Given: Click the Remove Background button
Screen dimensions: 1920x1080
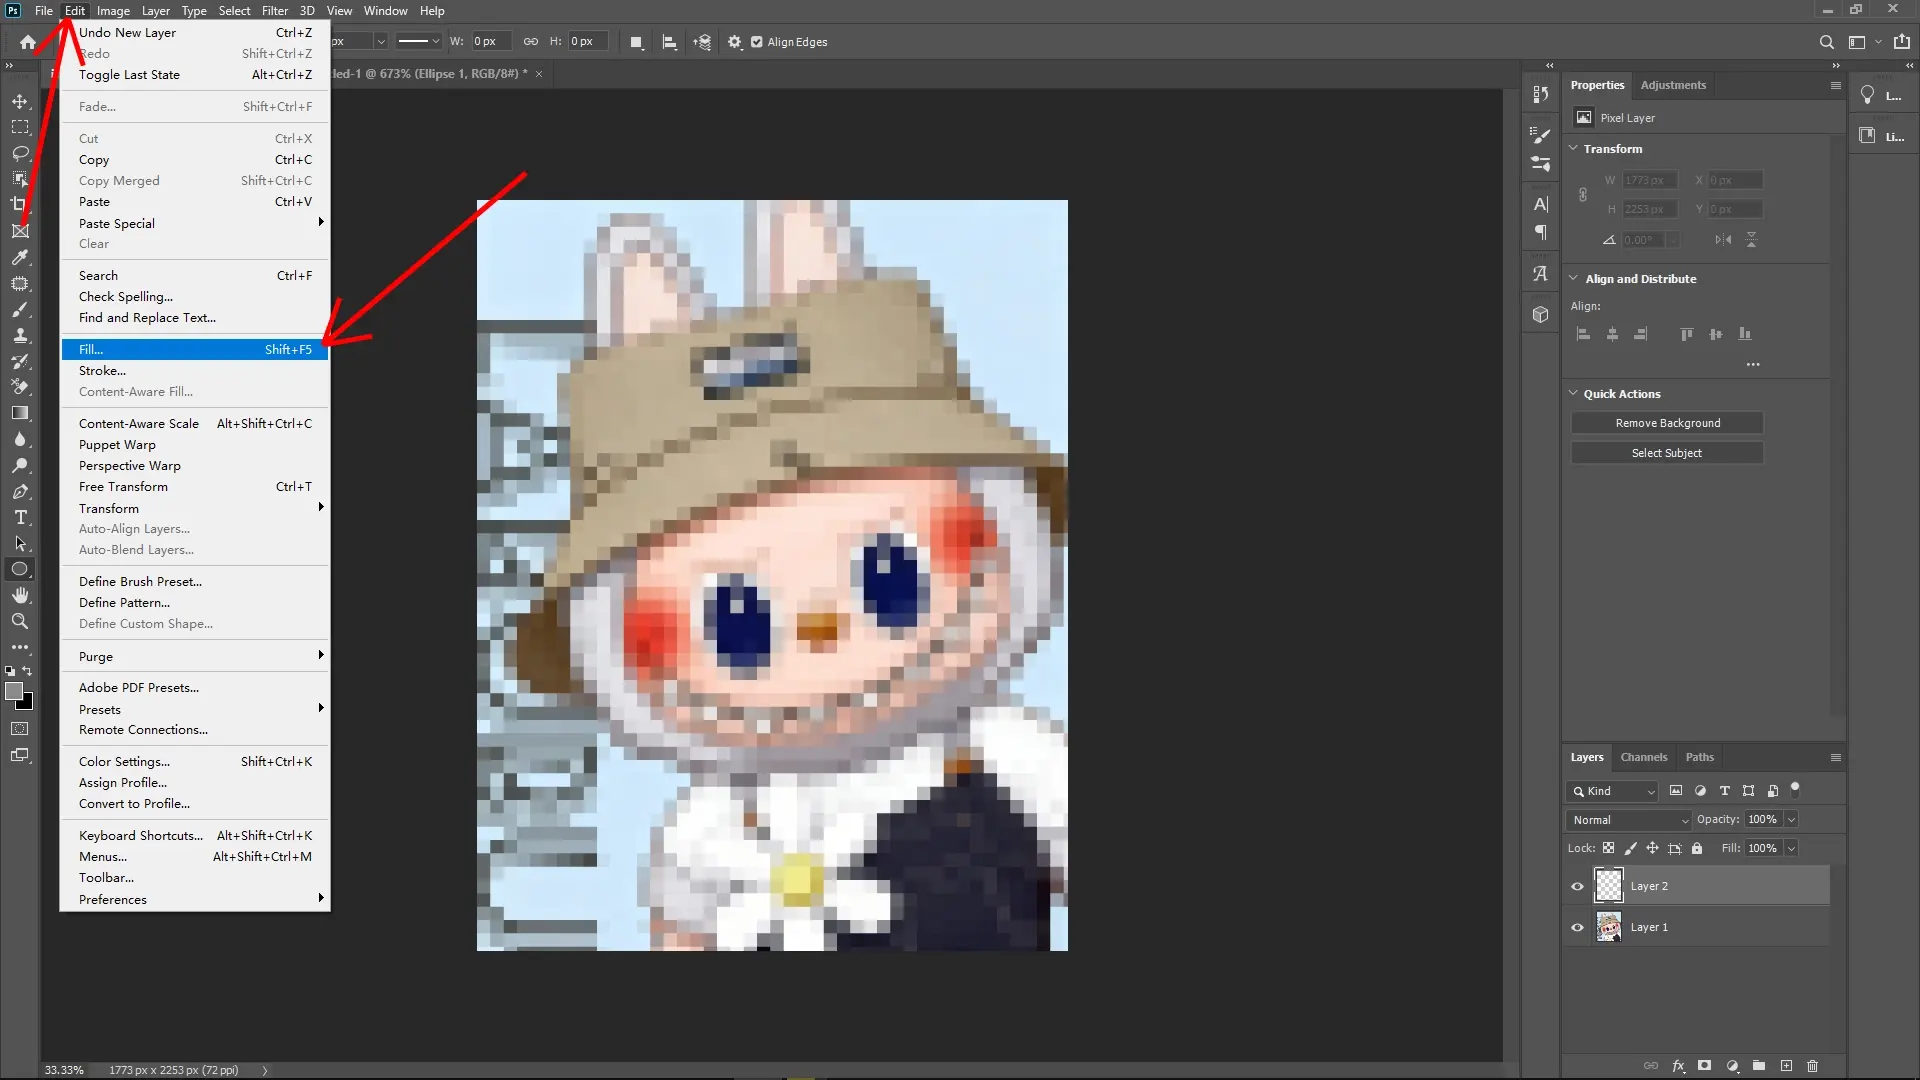Looking at the screenshot, I should click(1667, 422).
